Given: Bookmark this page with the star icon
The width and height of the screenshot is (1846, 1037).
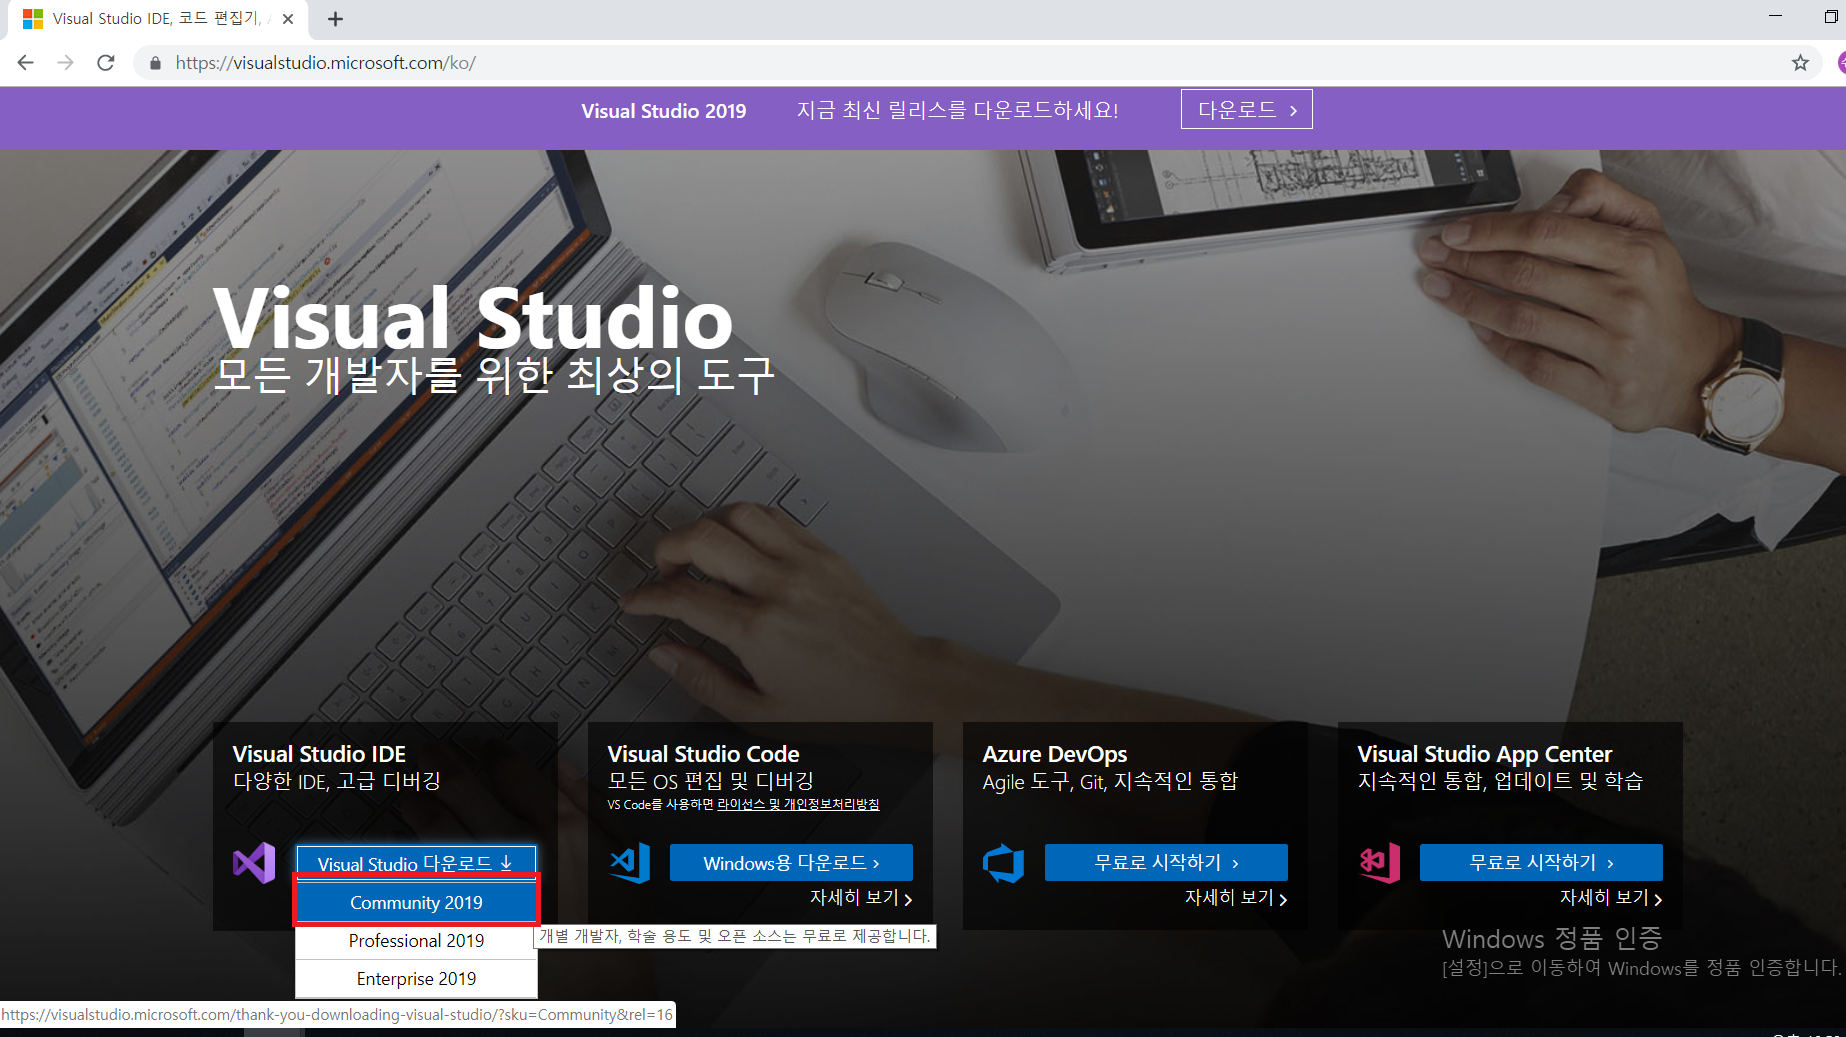Looking at the screenshot, I should tap(1800, 63).
